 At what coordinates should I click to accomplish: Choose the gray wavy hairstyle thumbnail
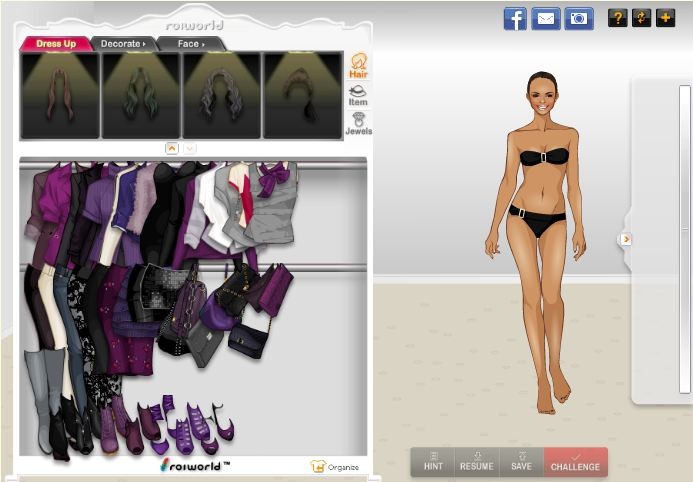221,95
